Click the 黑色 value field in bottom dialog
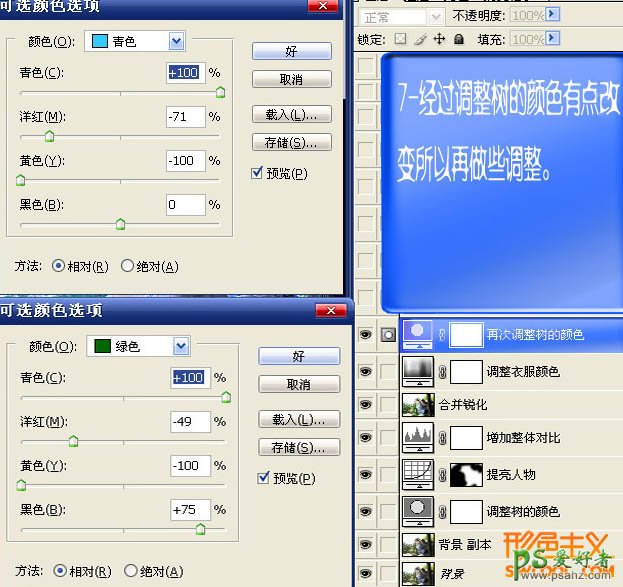 190,509
